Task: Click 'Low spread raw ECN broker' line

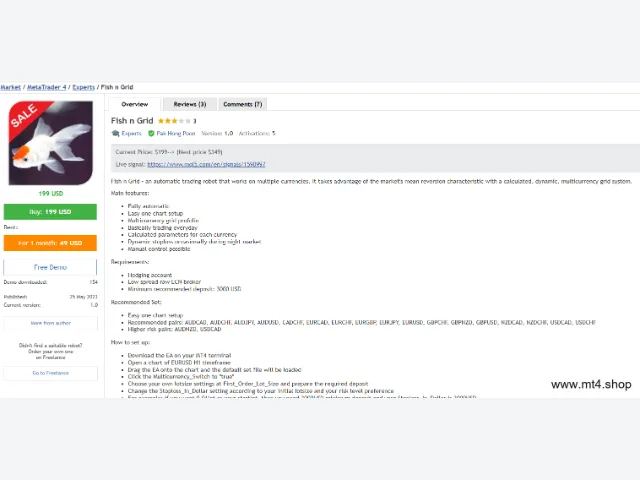Action: pos(164,282)
